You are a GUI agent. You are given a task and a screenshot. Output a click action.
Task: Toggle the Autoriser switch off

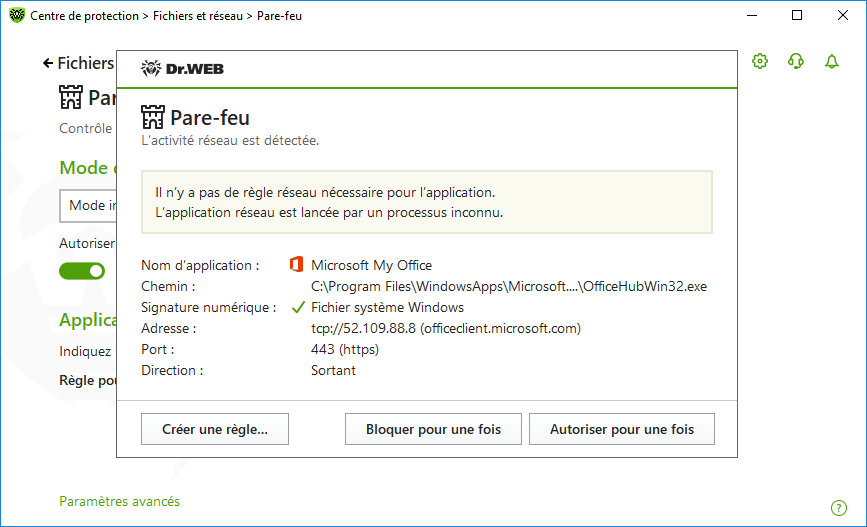(82, 271)
